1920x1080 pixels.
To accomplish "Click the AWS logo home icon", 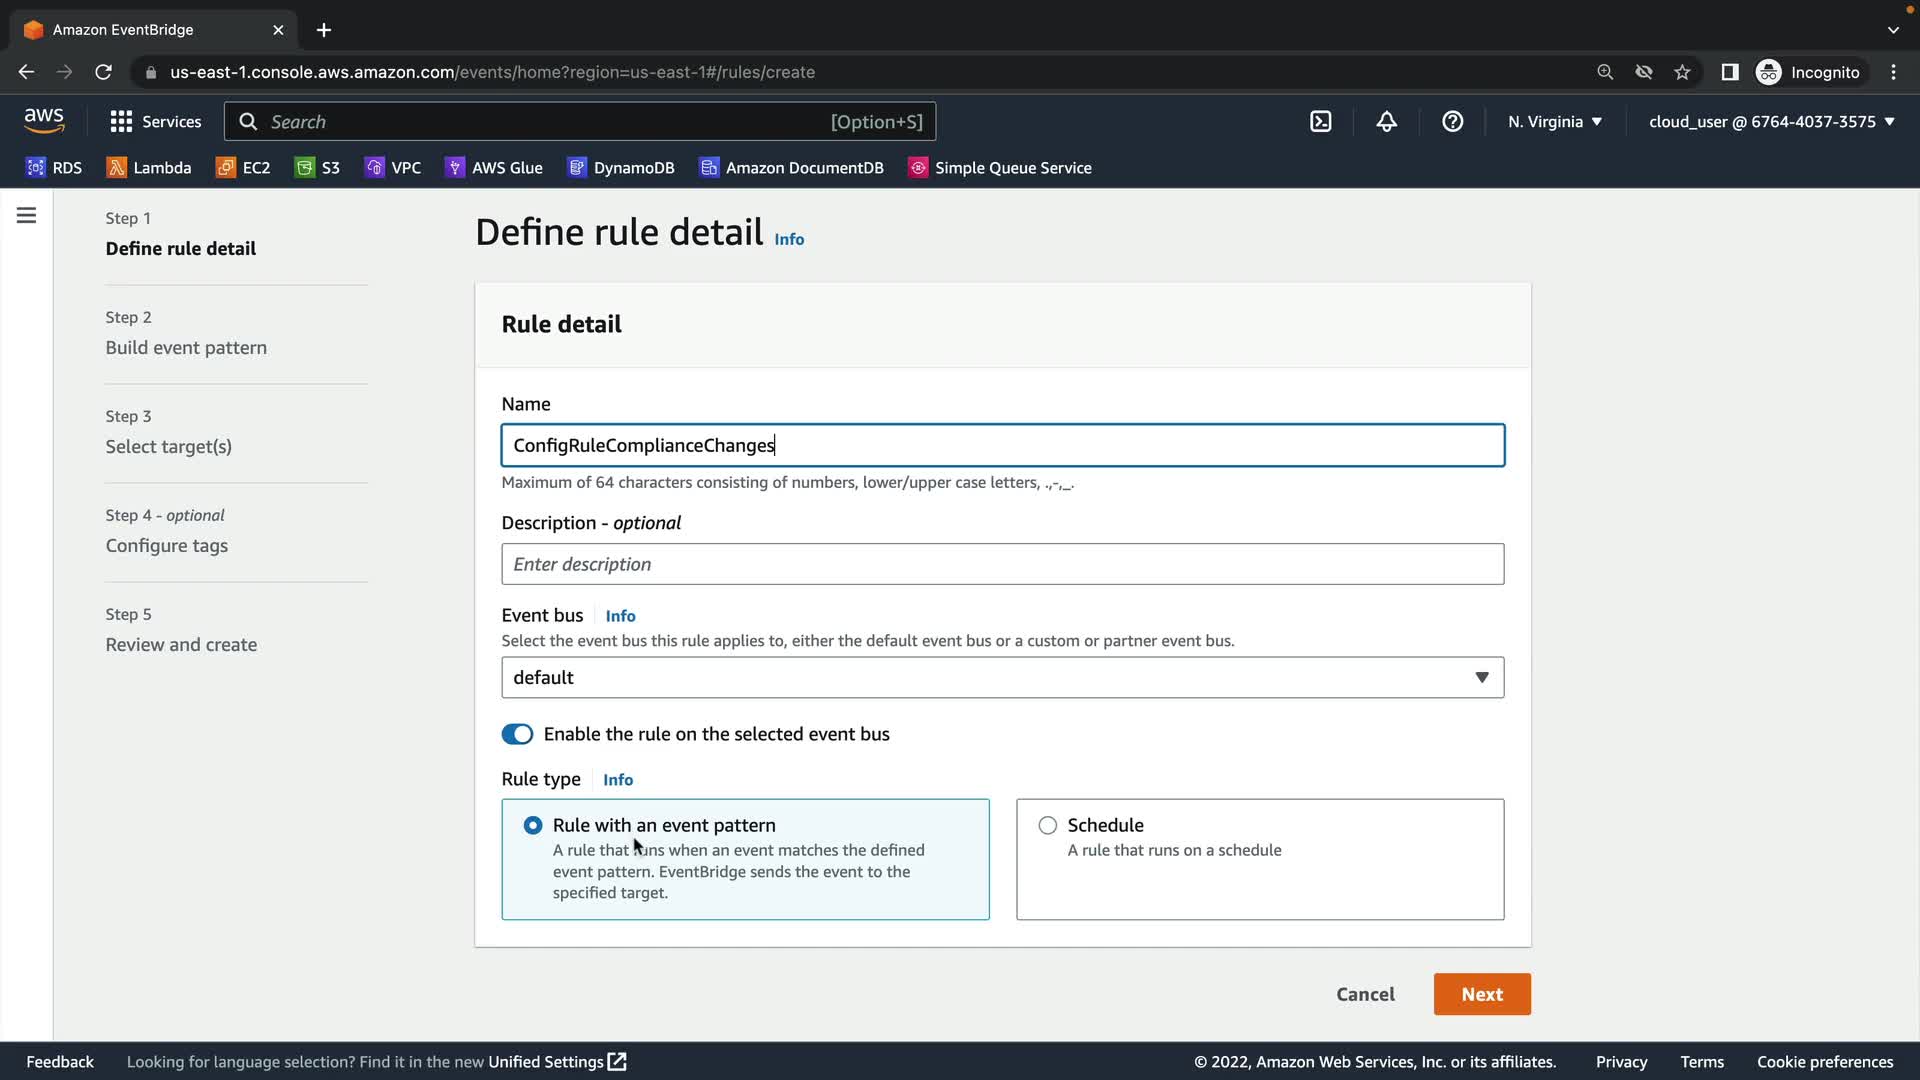I will (44, 121).
